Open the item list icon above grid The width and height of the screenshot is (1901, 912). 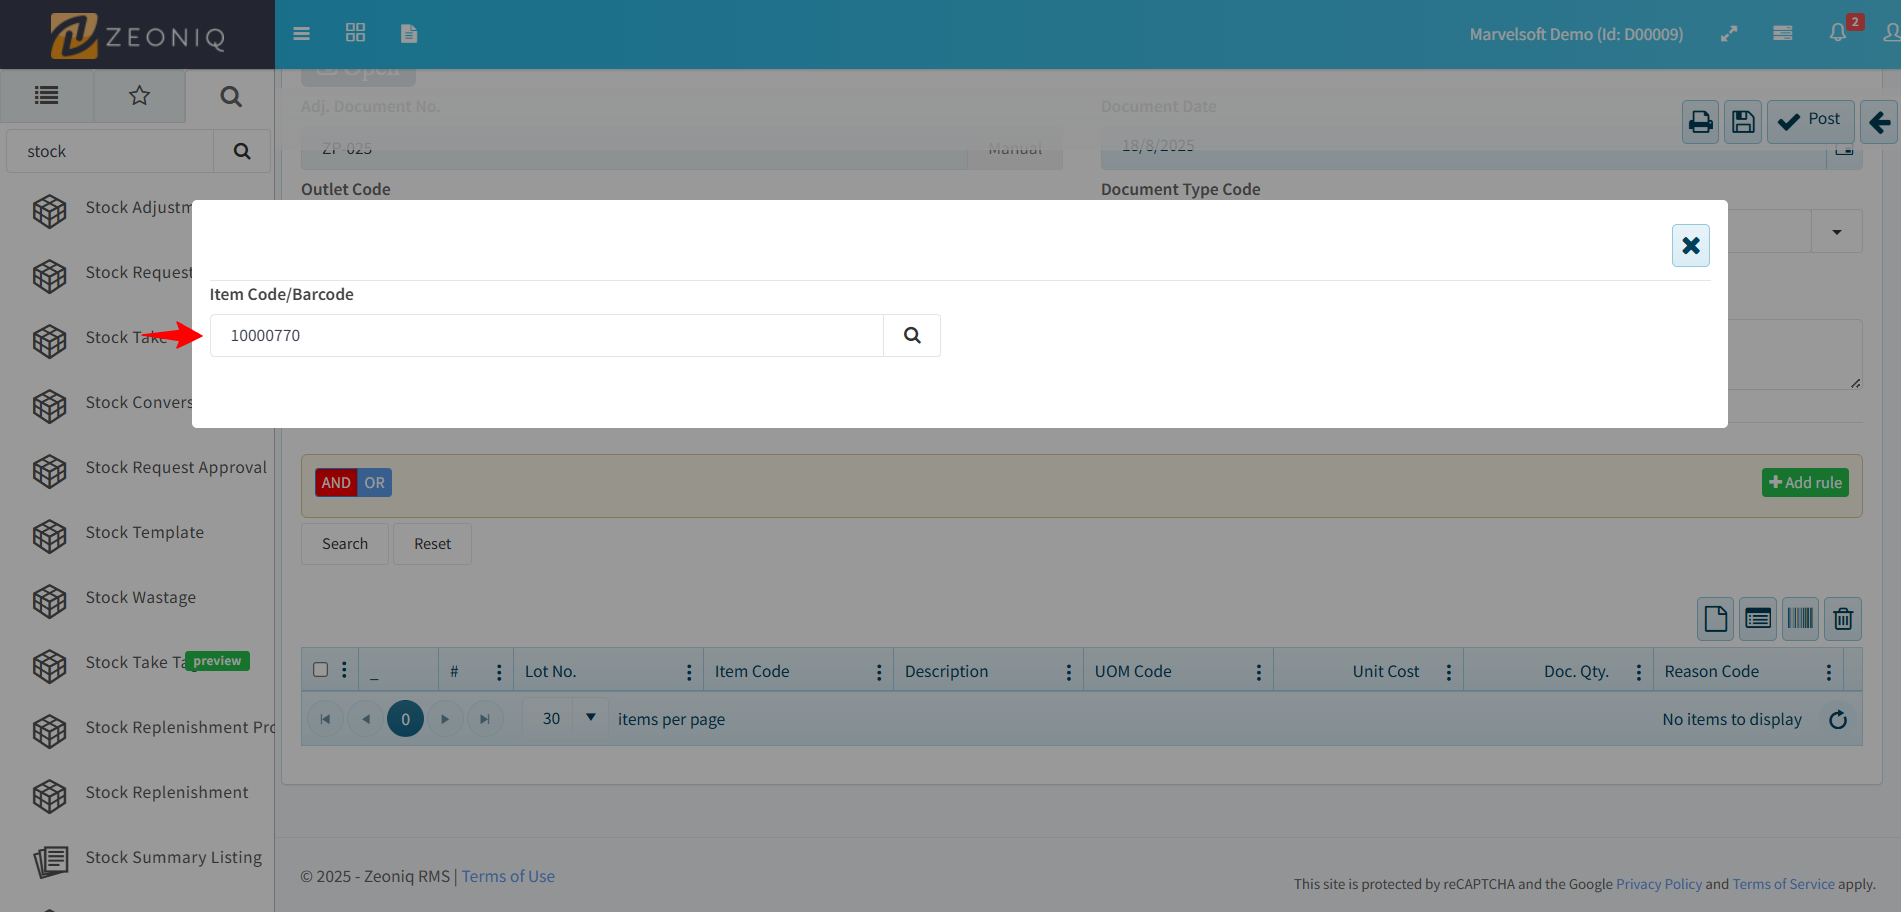1758,619
